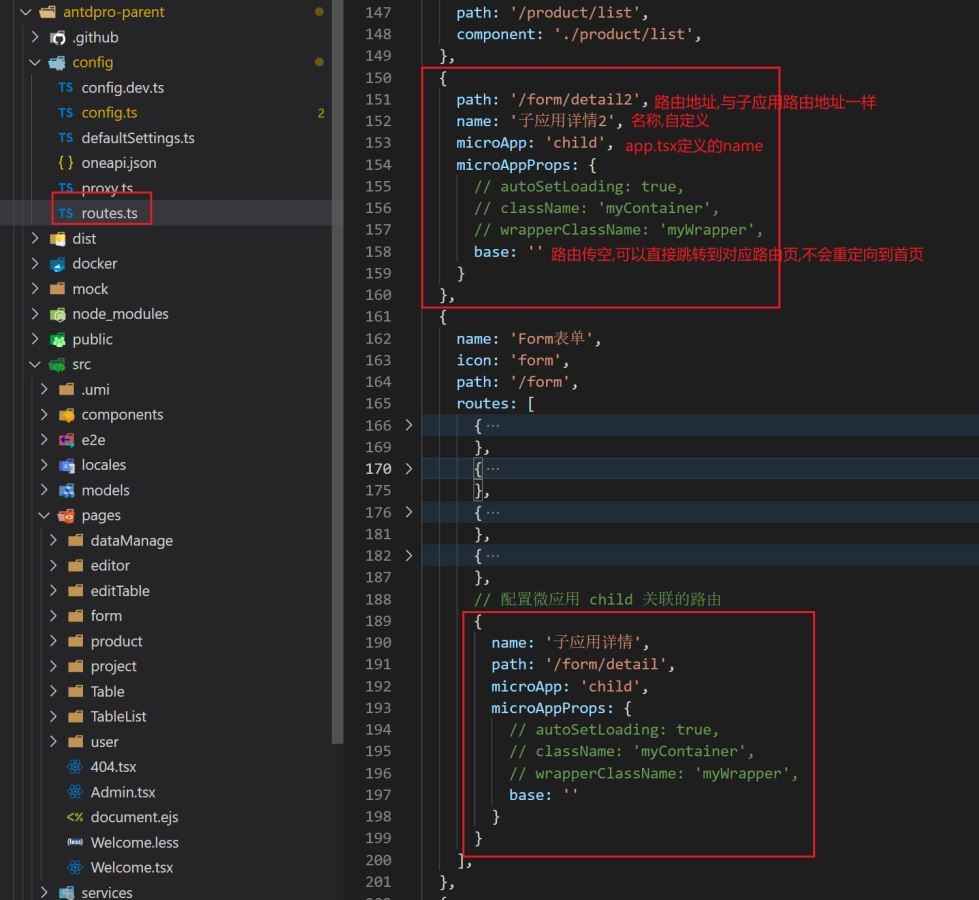
Task: Open the user folder
Action: [x=104, y=742]
